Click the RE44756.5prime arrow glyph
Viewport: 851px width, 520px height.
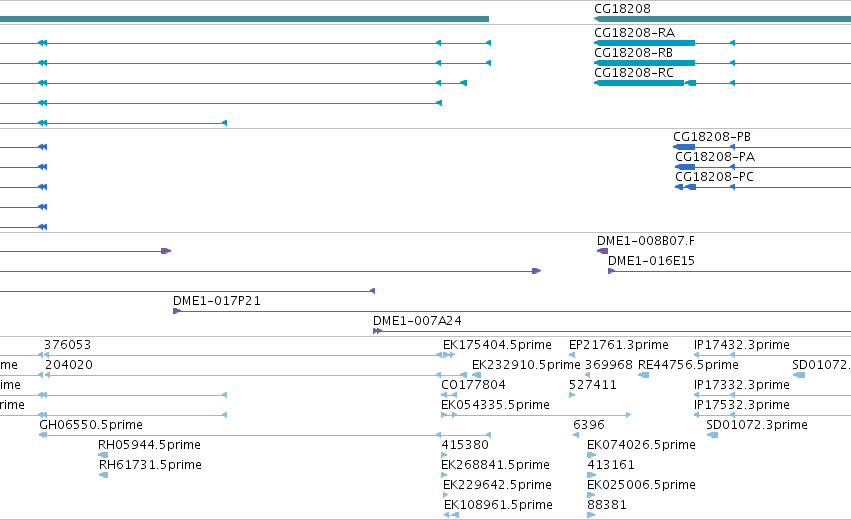coord(644,375)
